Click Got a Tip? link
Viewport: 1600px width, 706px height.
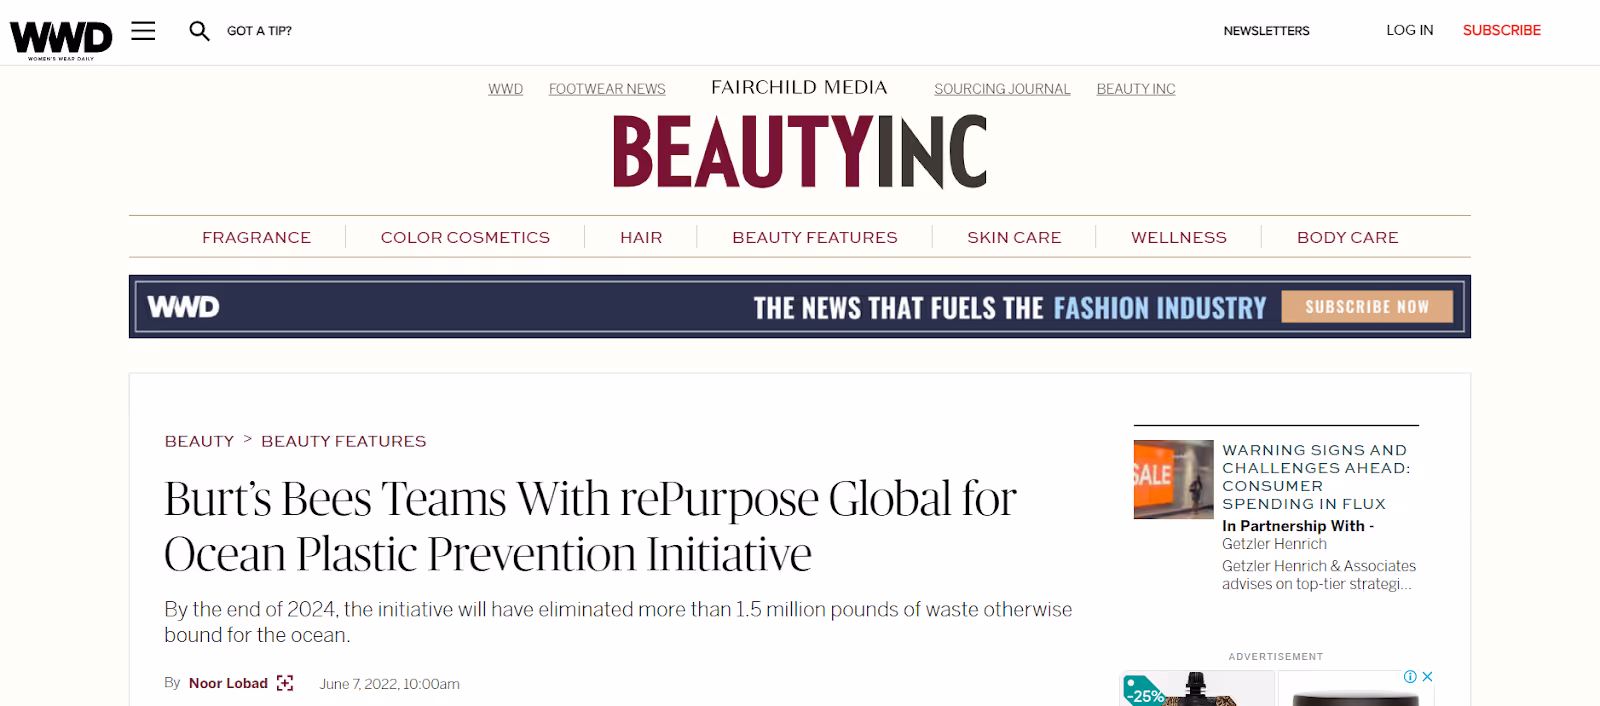[259, 31]
